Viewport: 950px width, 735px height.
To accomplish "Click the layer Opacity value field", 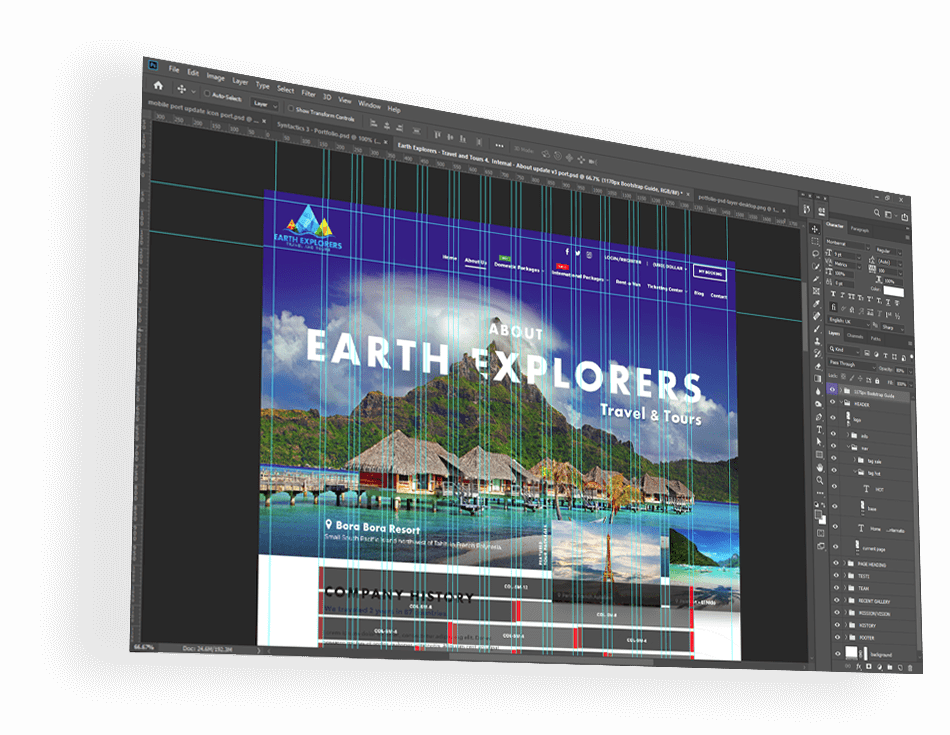I will pos(900,370).
